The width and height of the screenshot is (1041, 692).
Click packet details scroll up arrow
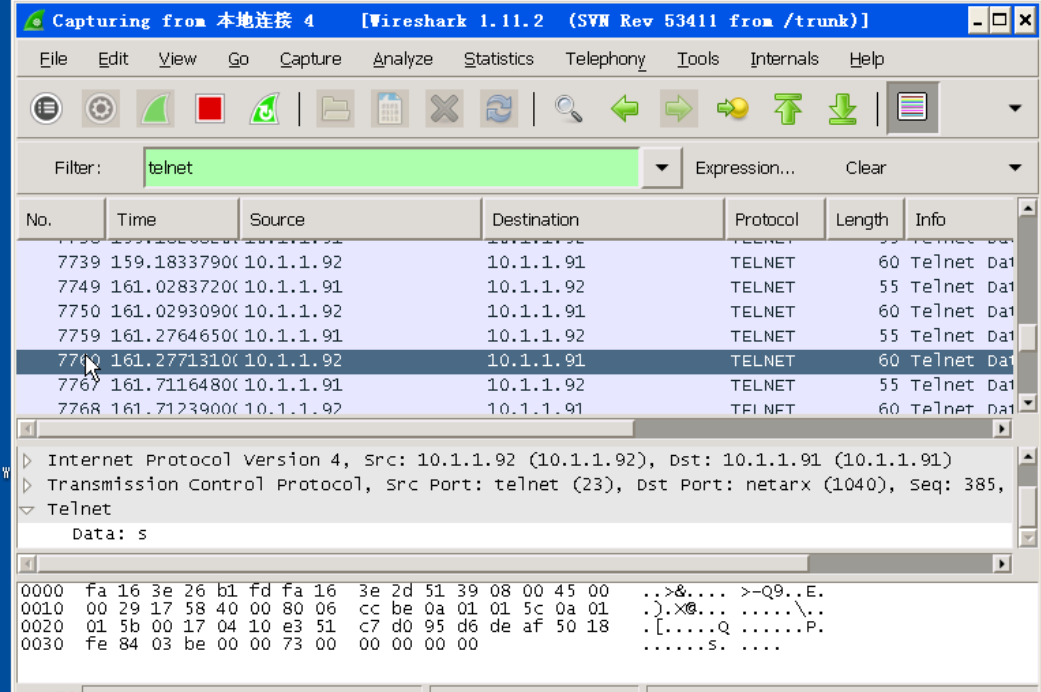coord(1027,456)
